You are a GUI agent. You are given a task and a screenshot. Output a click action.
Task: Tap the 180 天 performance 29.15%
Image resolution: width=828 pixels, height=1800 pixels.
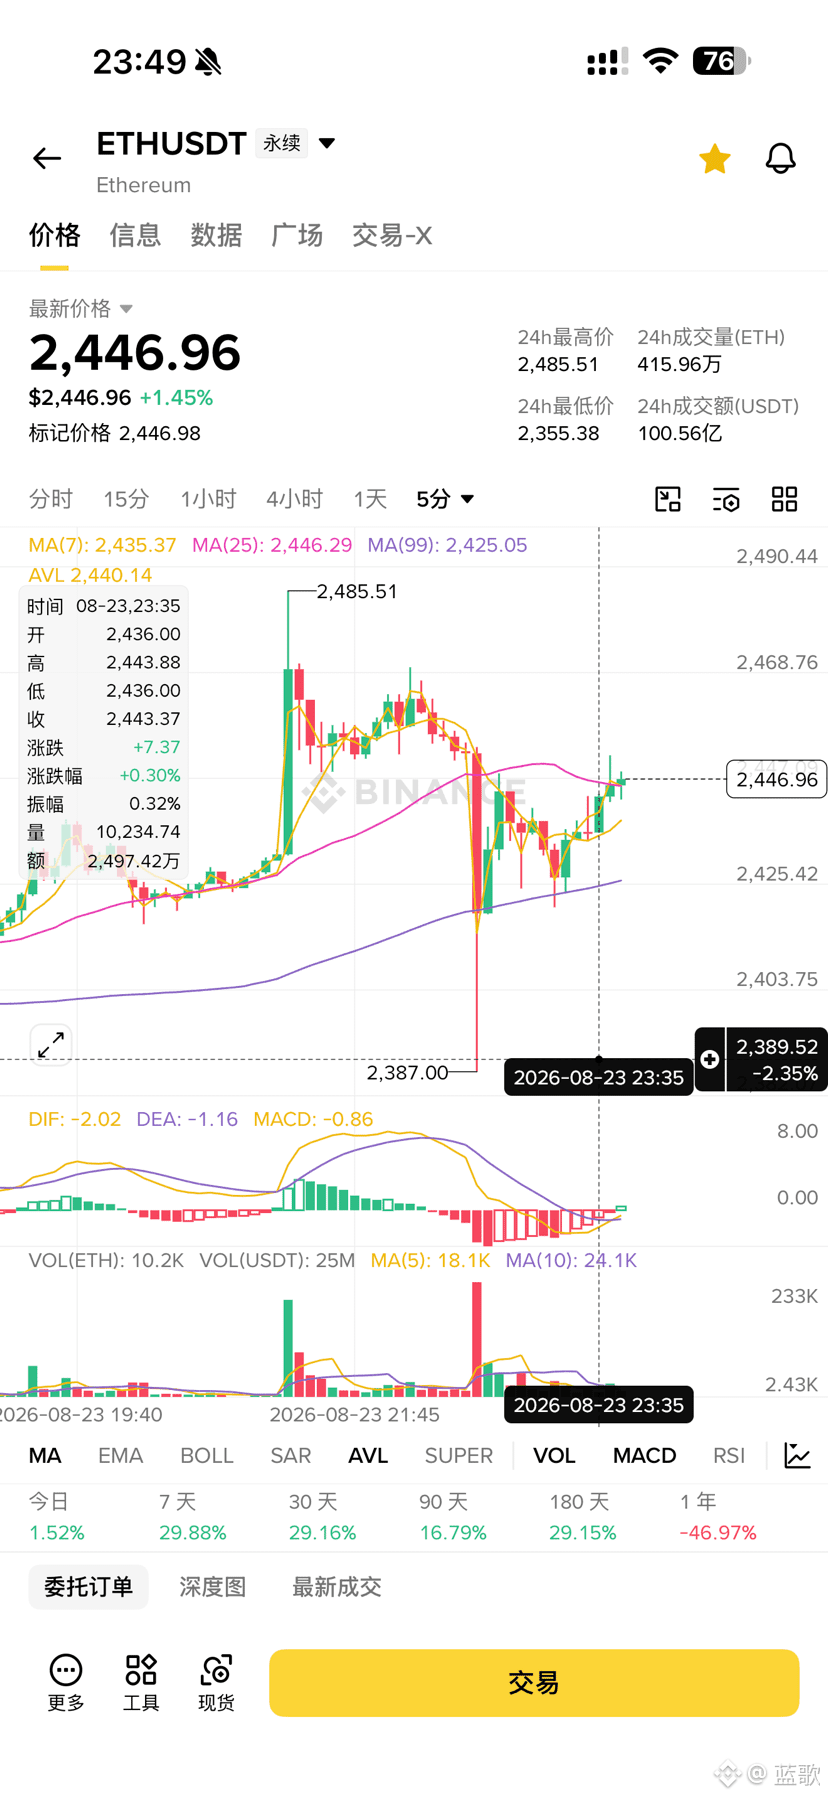pyautogui.click(x=583, y=1533)
